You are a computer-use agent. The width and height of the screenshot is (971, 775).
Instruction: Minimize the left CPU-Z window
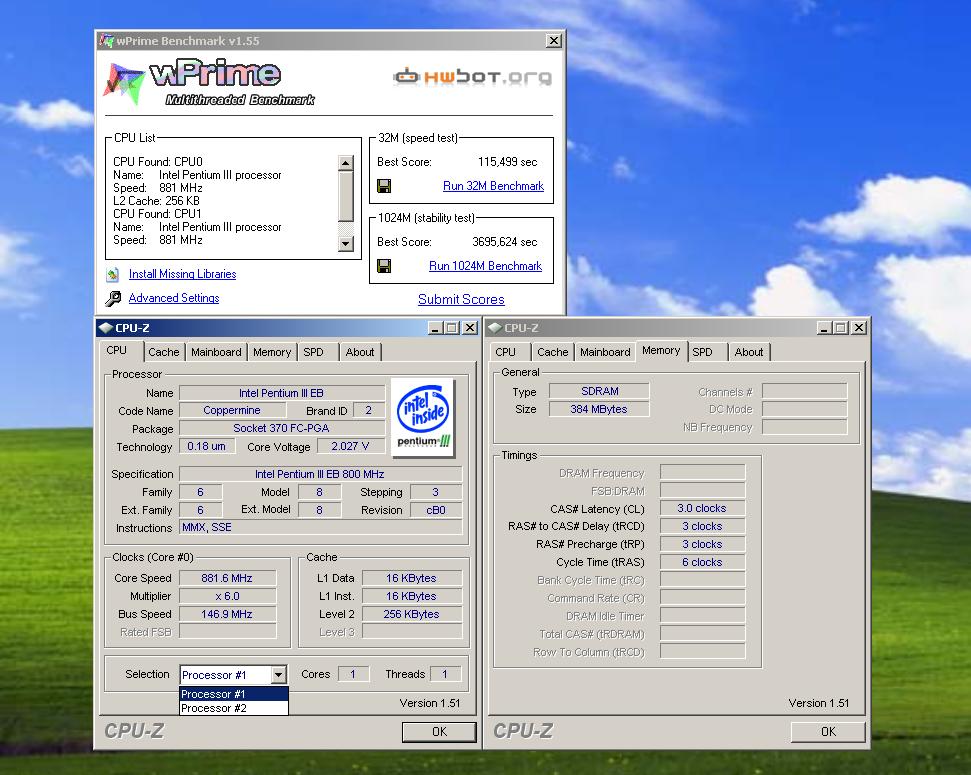pos(435,328)
